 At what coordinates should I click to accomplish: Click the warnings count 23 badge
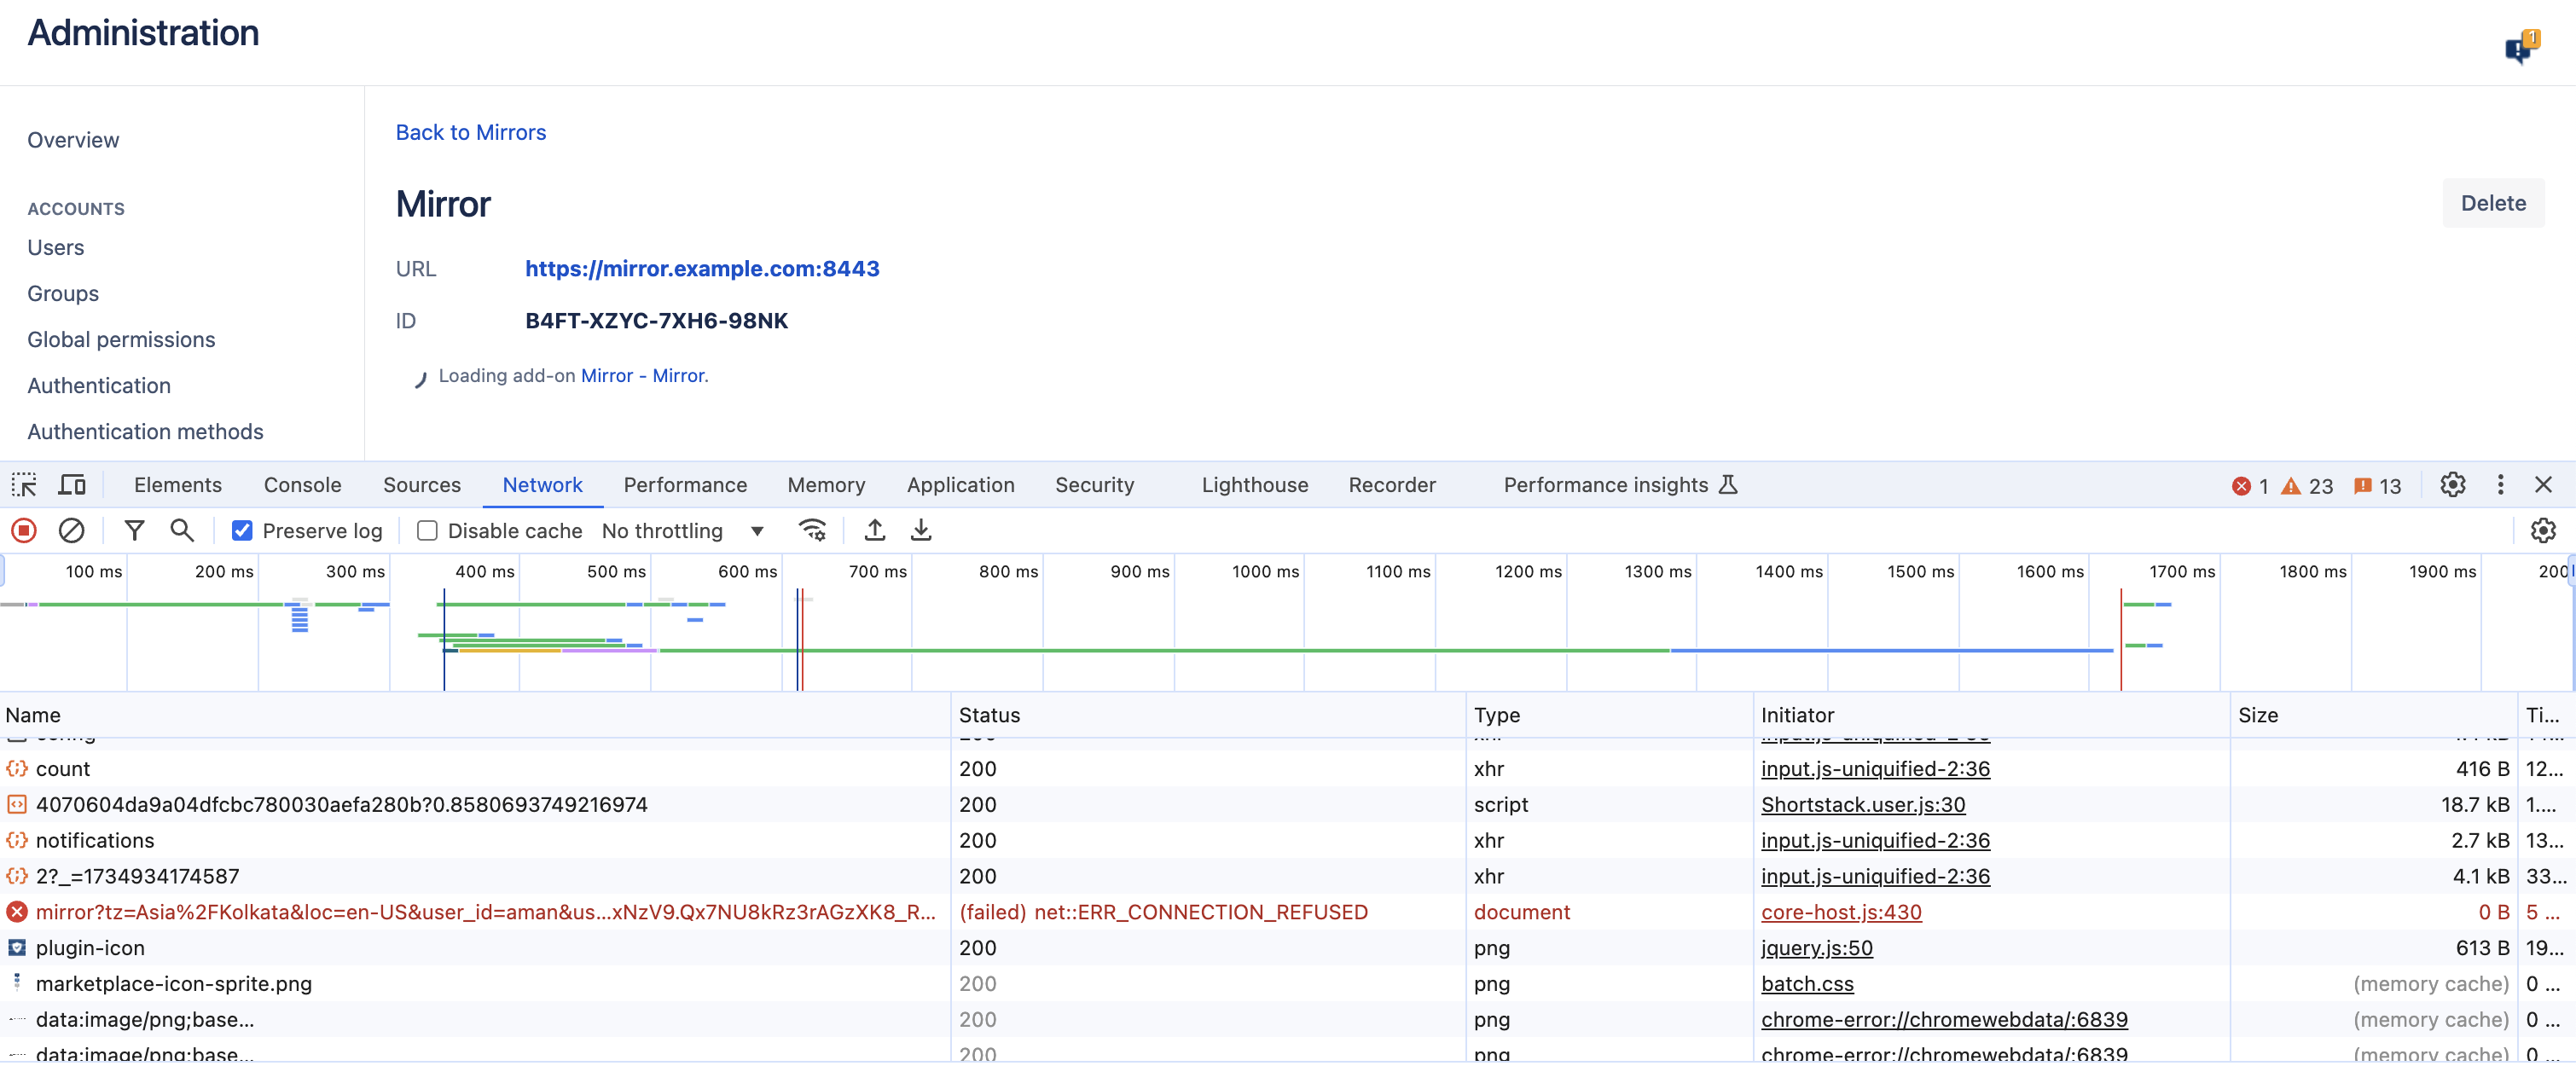[2306, 486]
